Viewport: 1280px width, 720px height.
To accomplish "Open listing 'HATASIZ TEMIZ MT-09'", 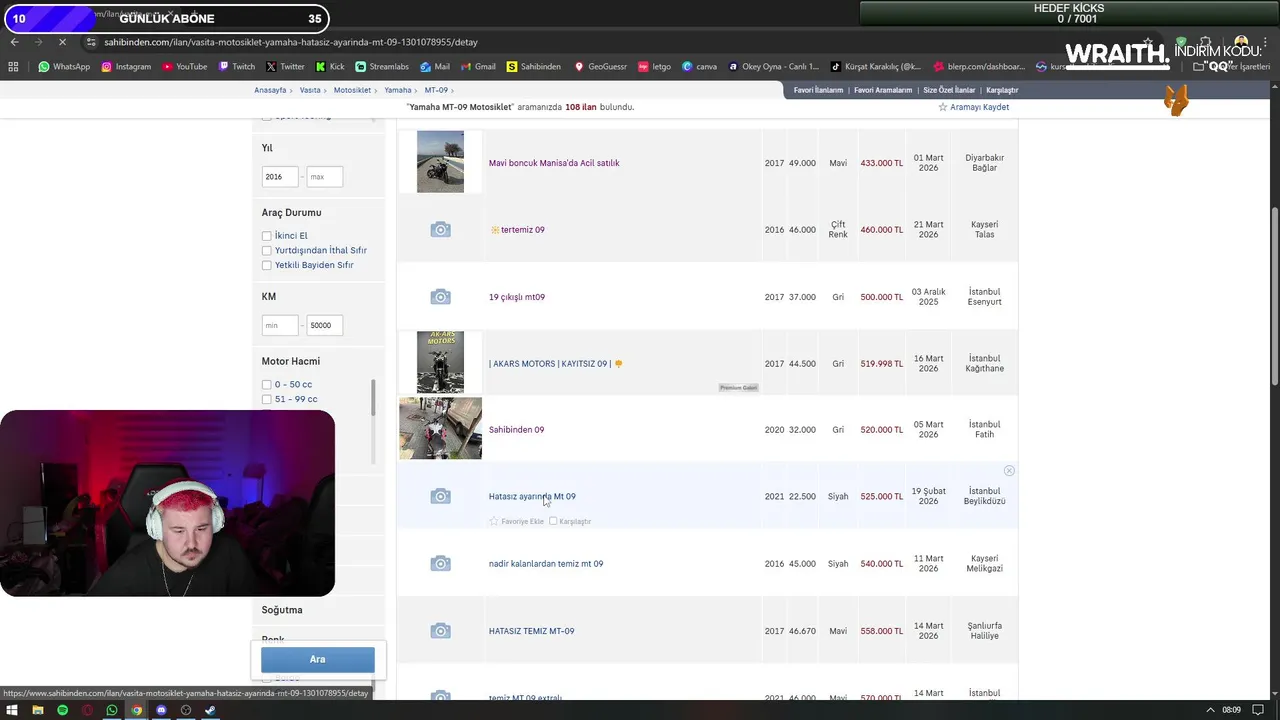I will [531, 631].
